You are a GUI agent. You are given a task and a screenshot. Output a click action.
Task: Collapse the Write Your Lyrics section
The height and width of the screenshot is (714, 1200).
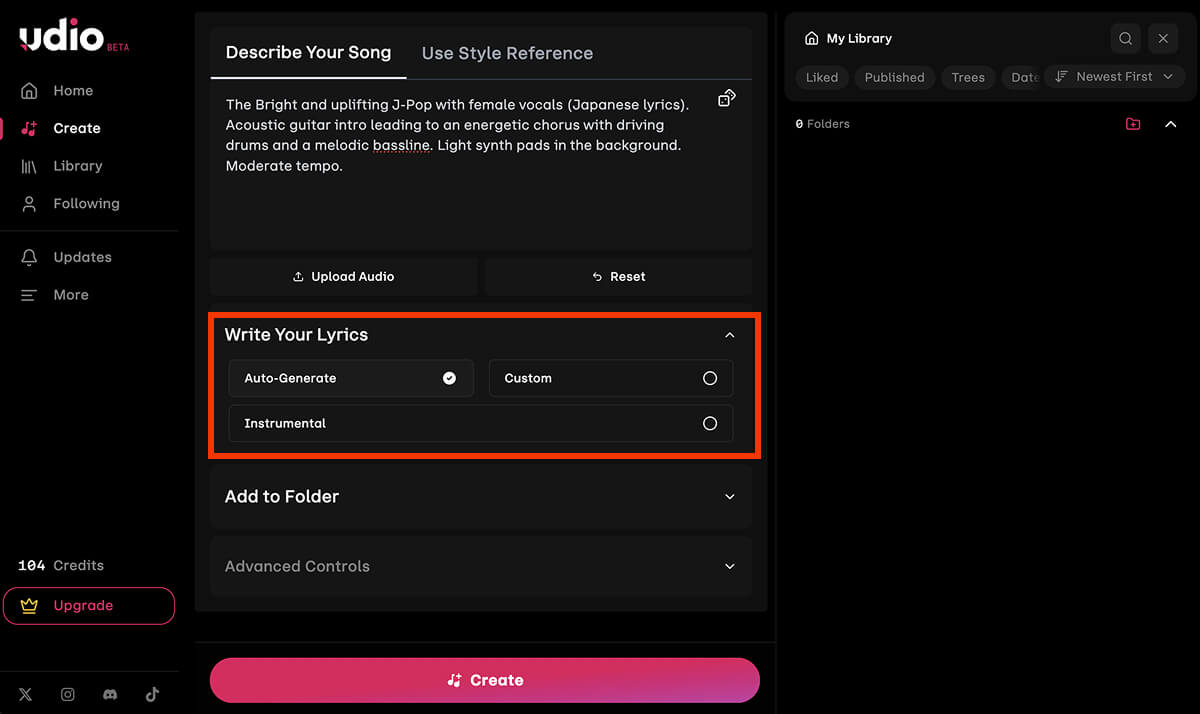pyautogui.click(x=730, y=335)
